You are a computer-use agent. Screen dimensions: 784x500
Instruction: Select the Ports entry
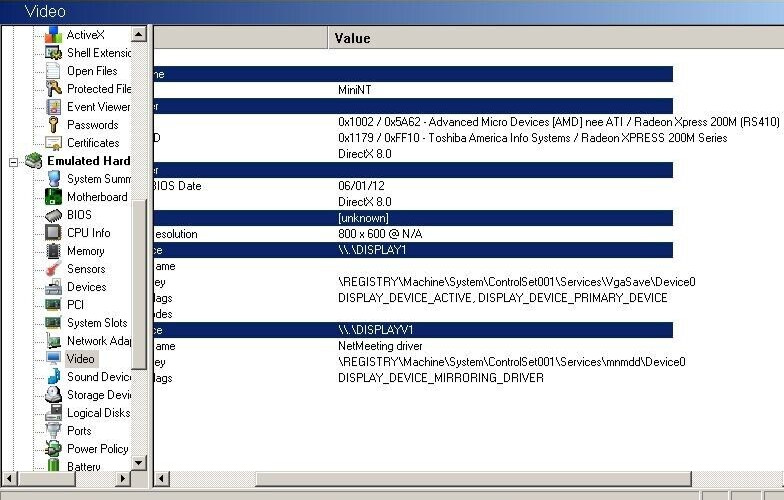click(x=79, y=430)
